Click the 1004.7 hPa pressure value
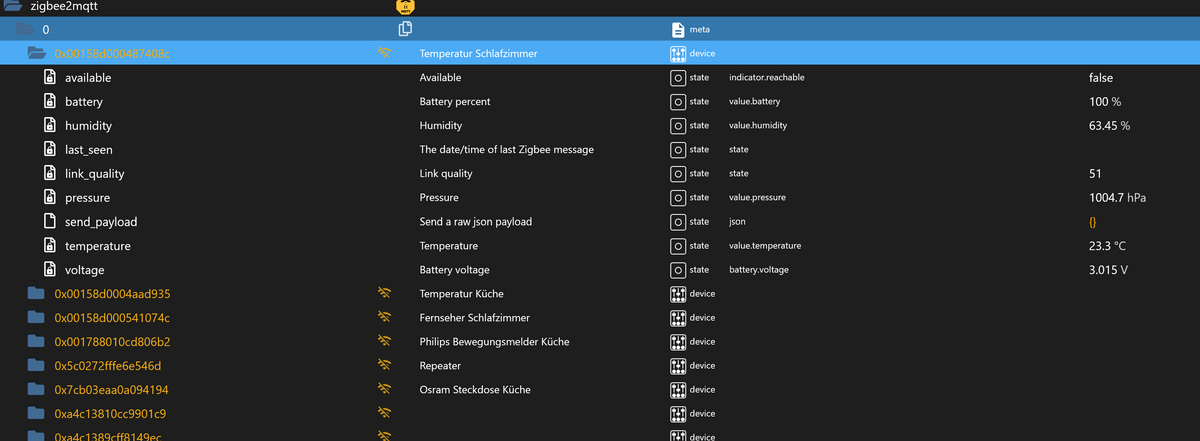Image resolution: width=1200 pixels, height=441 pixels. click(1118, 197)
